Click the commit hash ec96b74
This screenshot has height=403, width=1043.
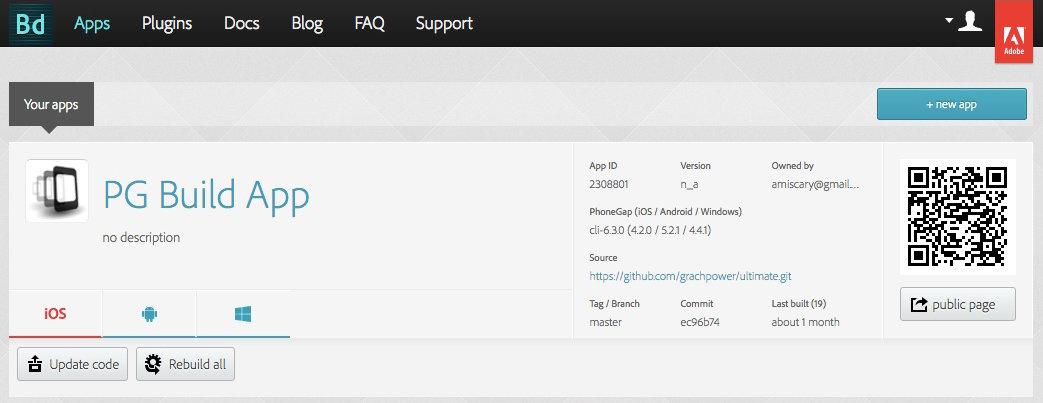(700, 323)
